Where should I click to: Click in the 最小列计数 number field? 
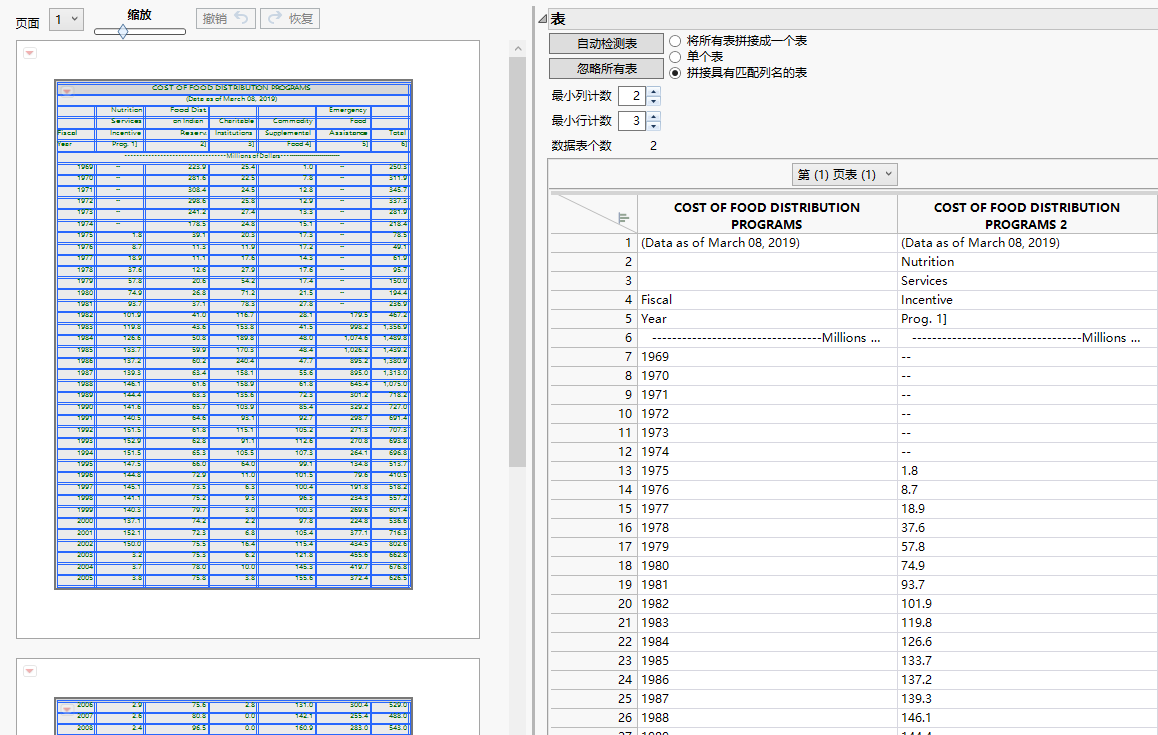coord(632,96)
